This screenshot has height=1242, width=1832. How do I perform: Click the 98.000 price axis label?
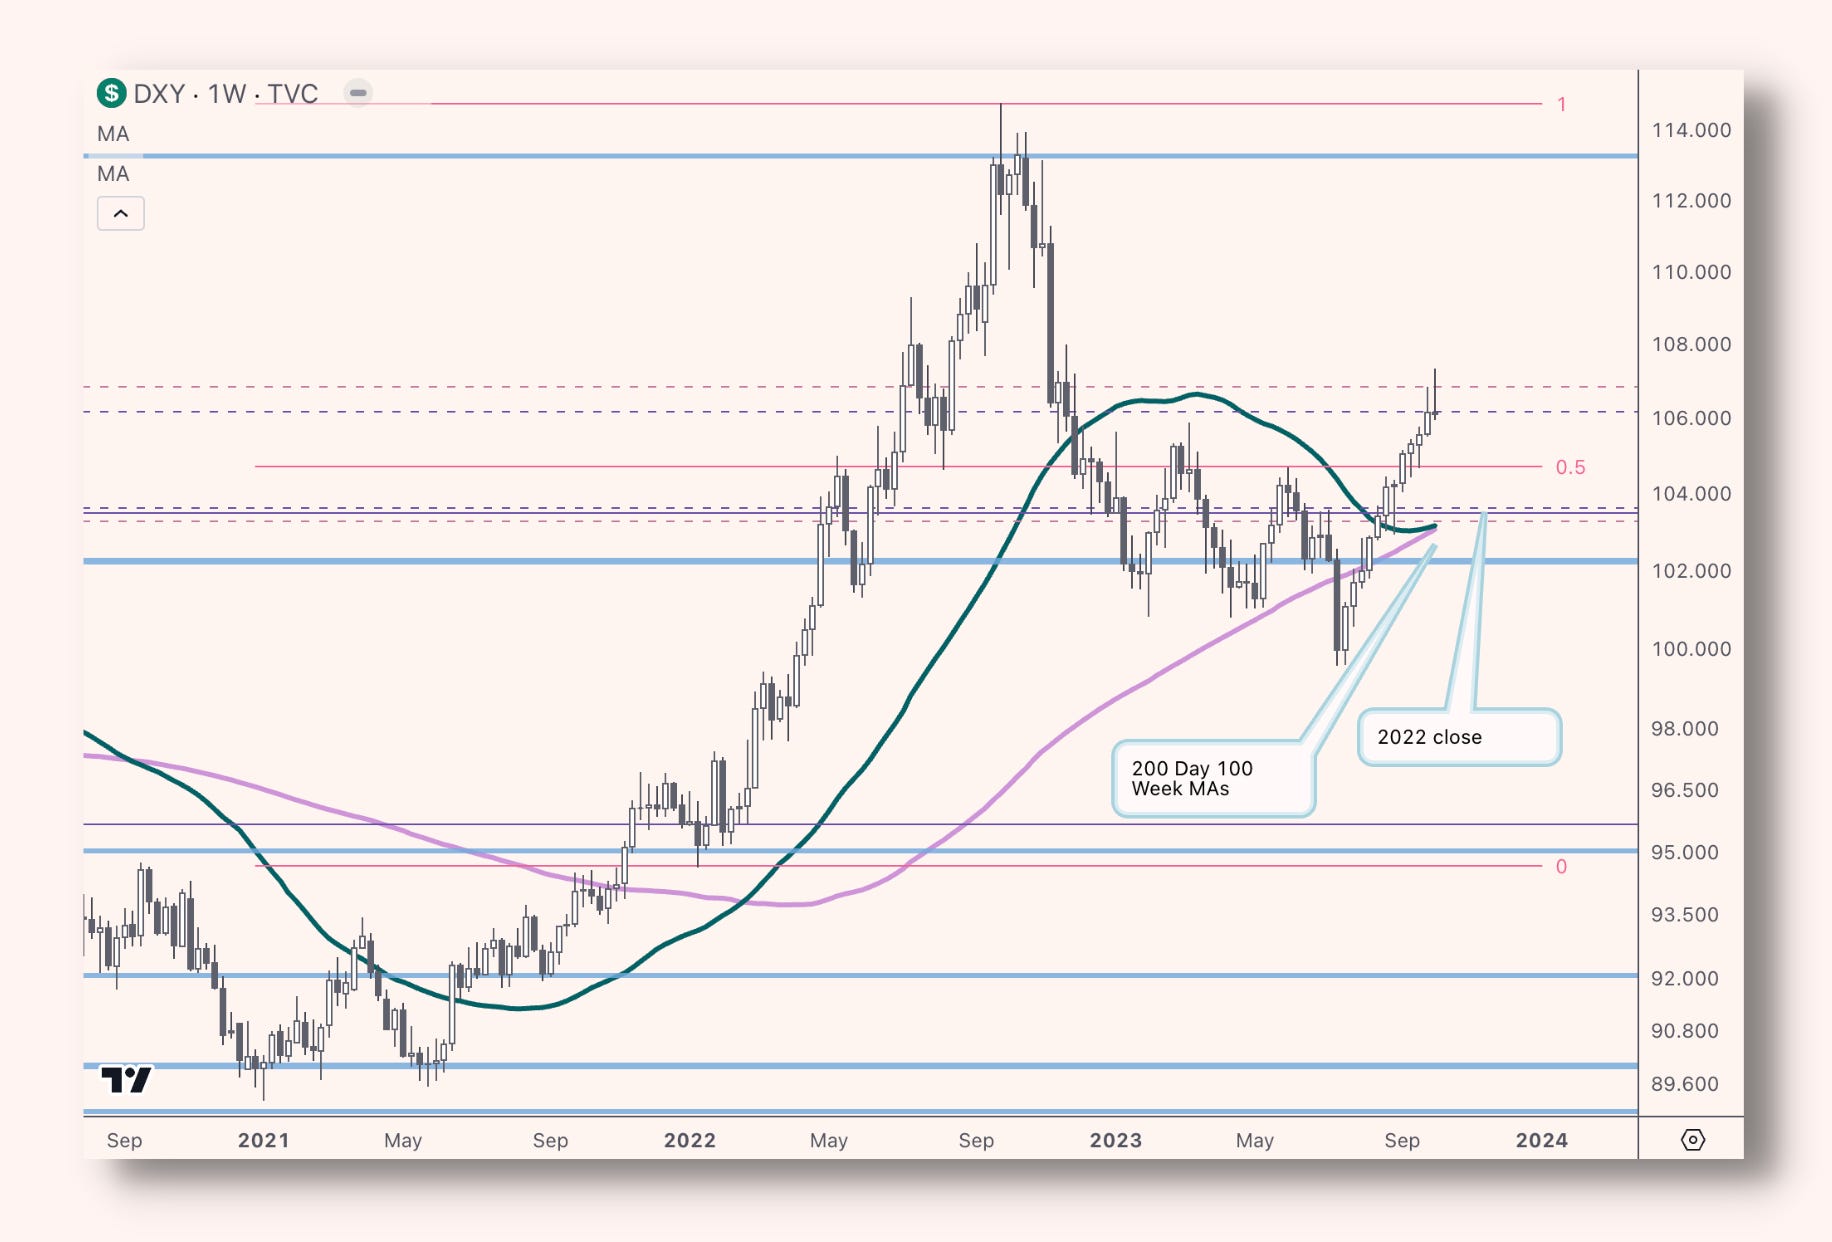(x=1685, y=729)
